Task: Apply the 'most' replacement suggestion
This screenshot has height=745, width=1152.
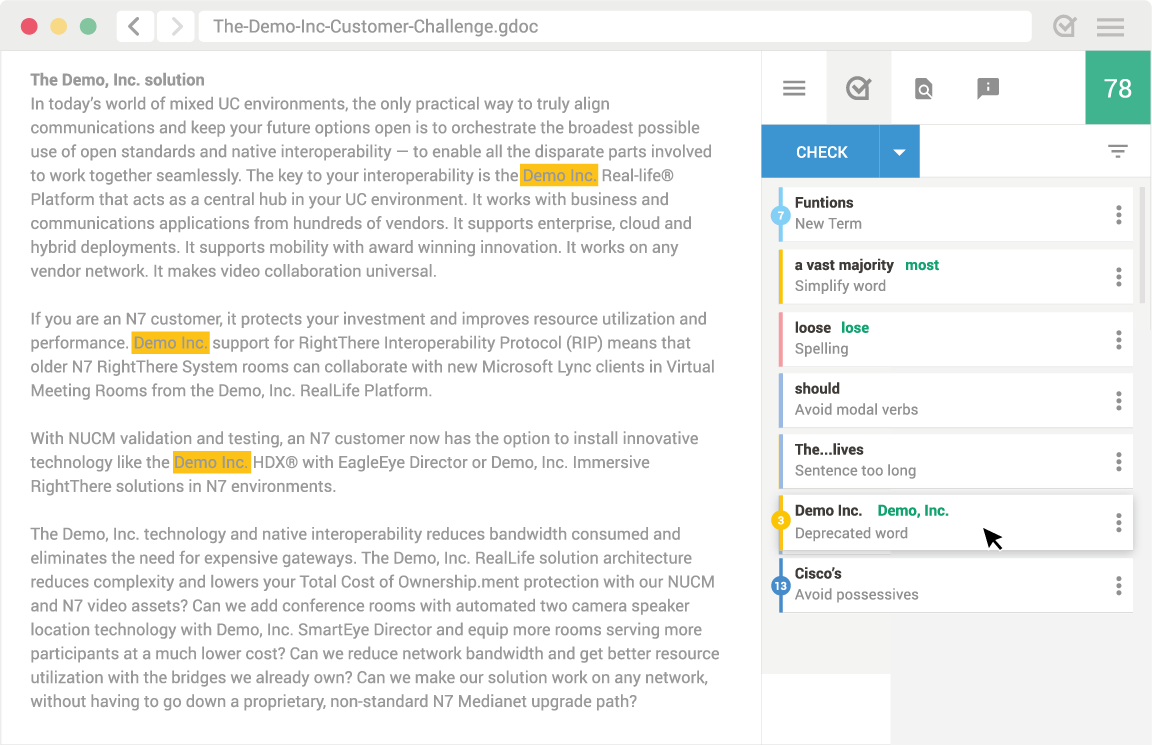Action: click(x=921, y=265)
